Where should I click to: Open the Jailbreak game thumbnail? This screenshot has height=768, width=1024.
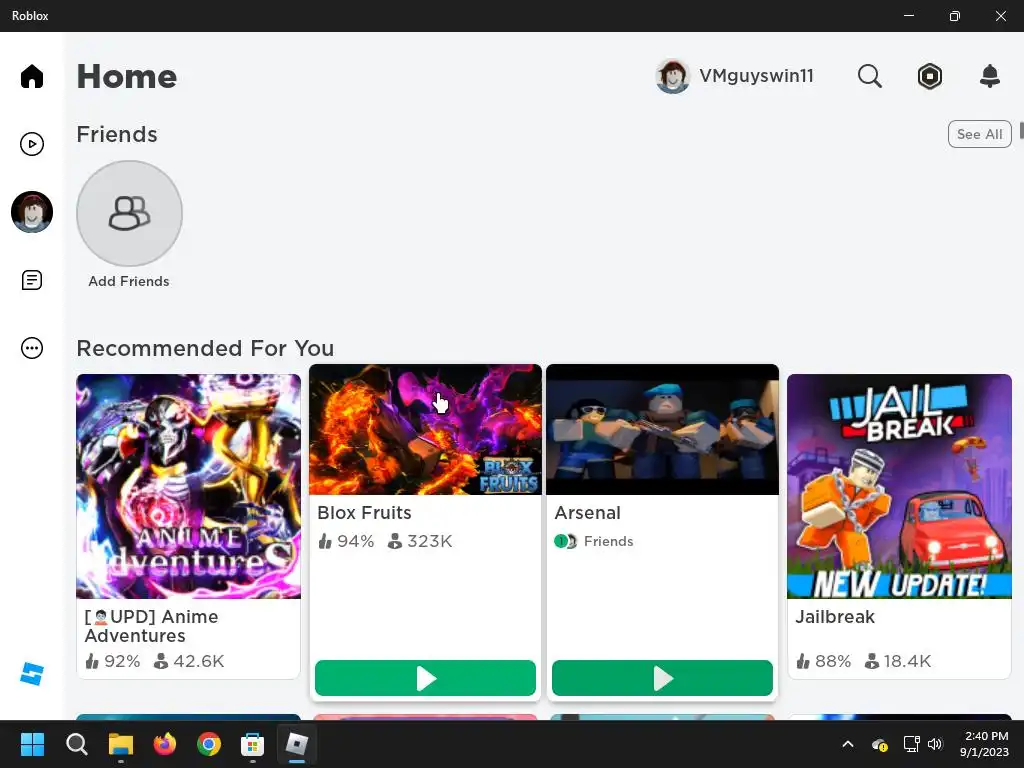point(899,486)
